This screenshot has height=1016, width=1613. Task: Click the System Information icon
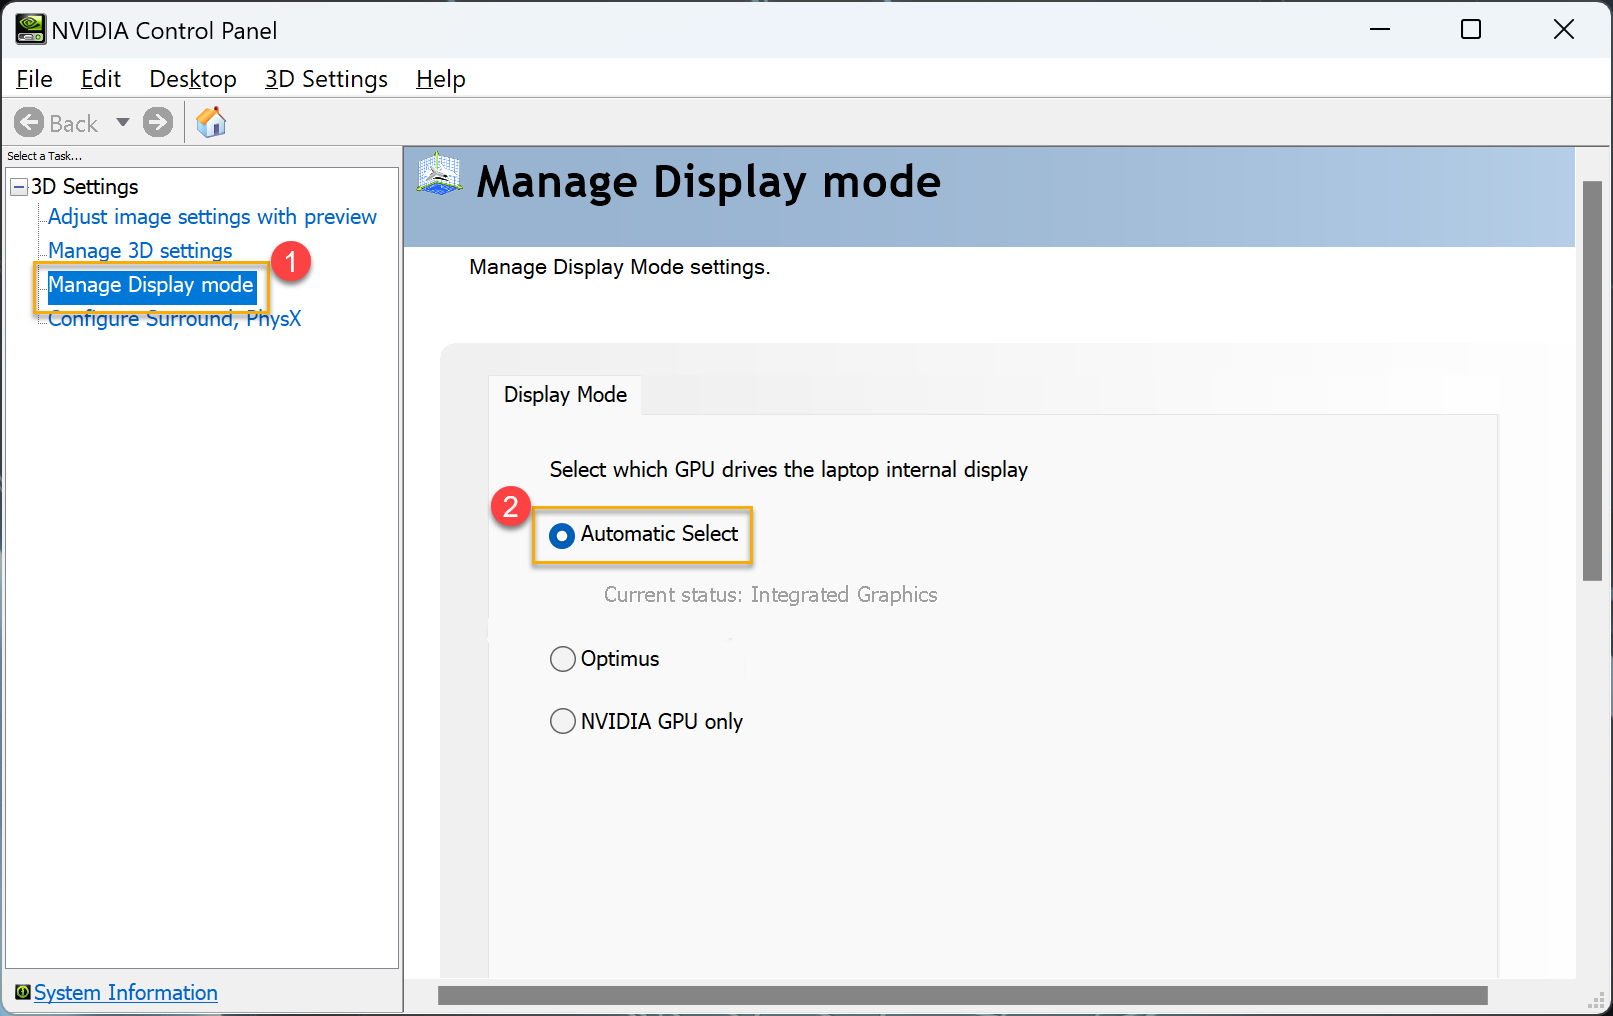pos(22,992)
